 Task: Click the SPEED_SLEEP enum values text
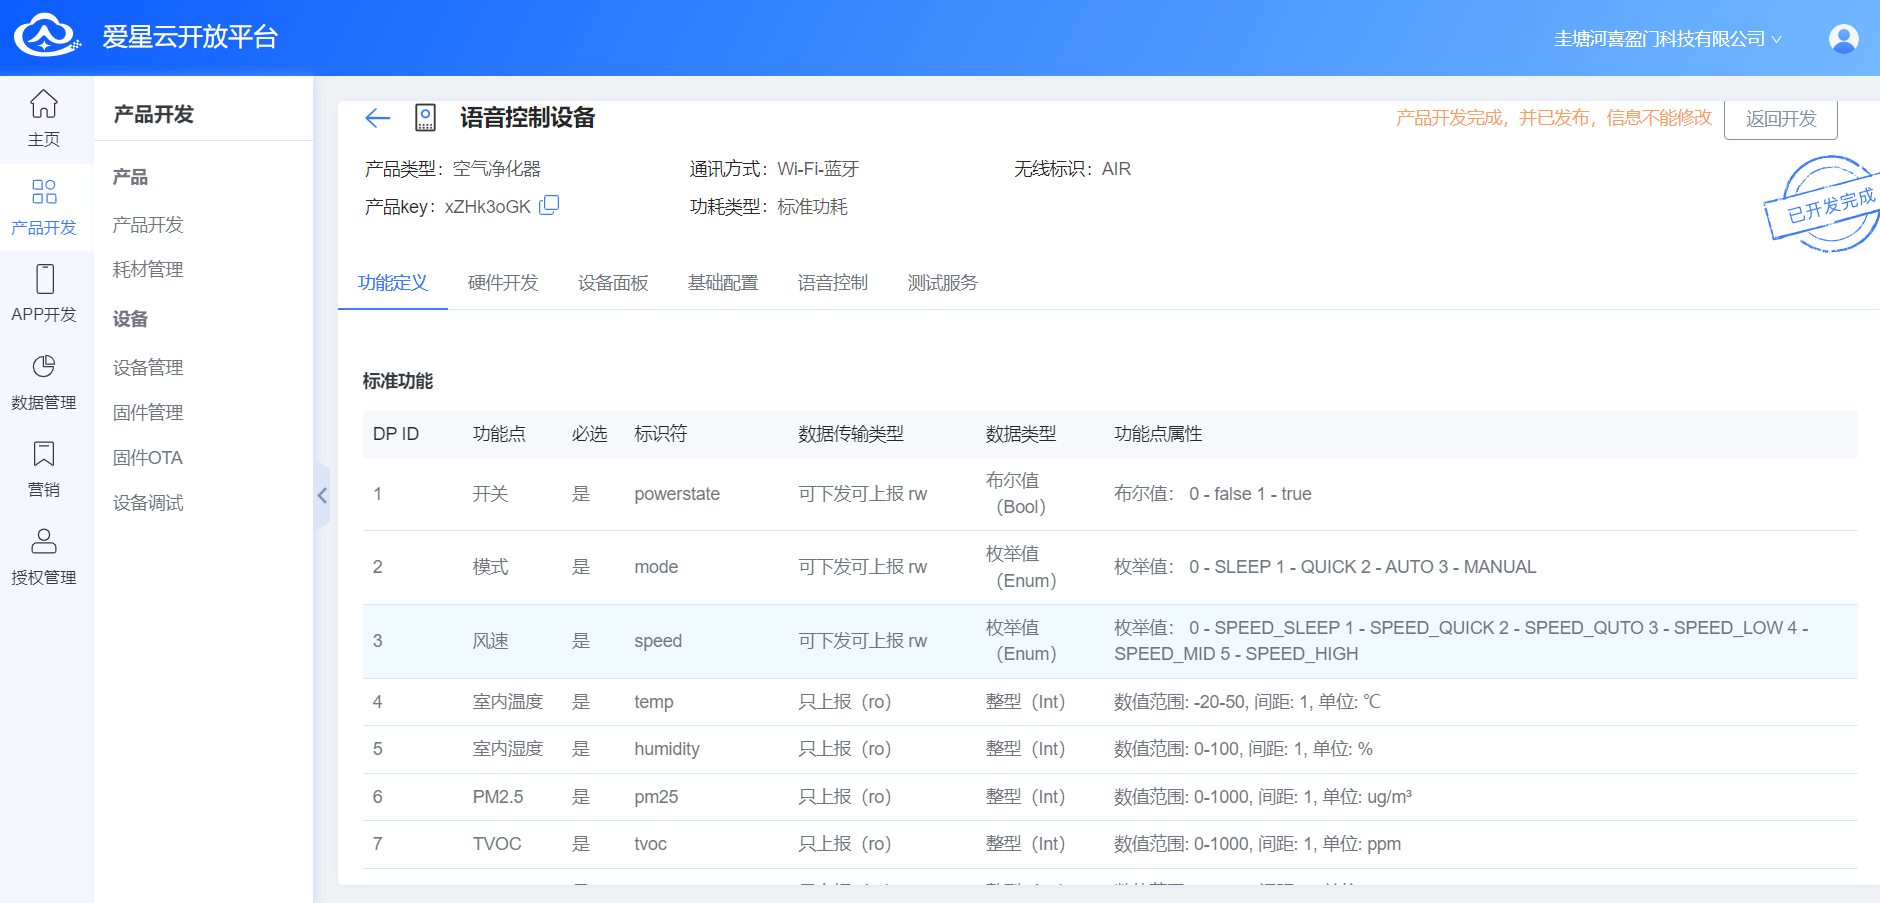coord(1461,641)
